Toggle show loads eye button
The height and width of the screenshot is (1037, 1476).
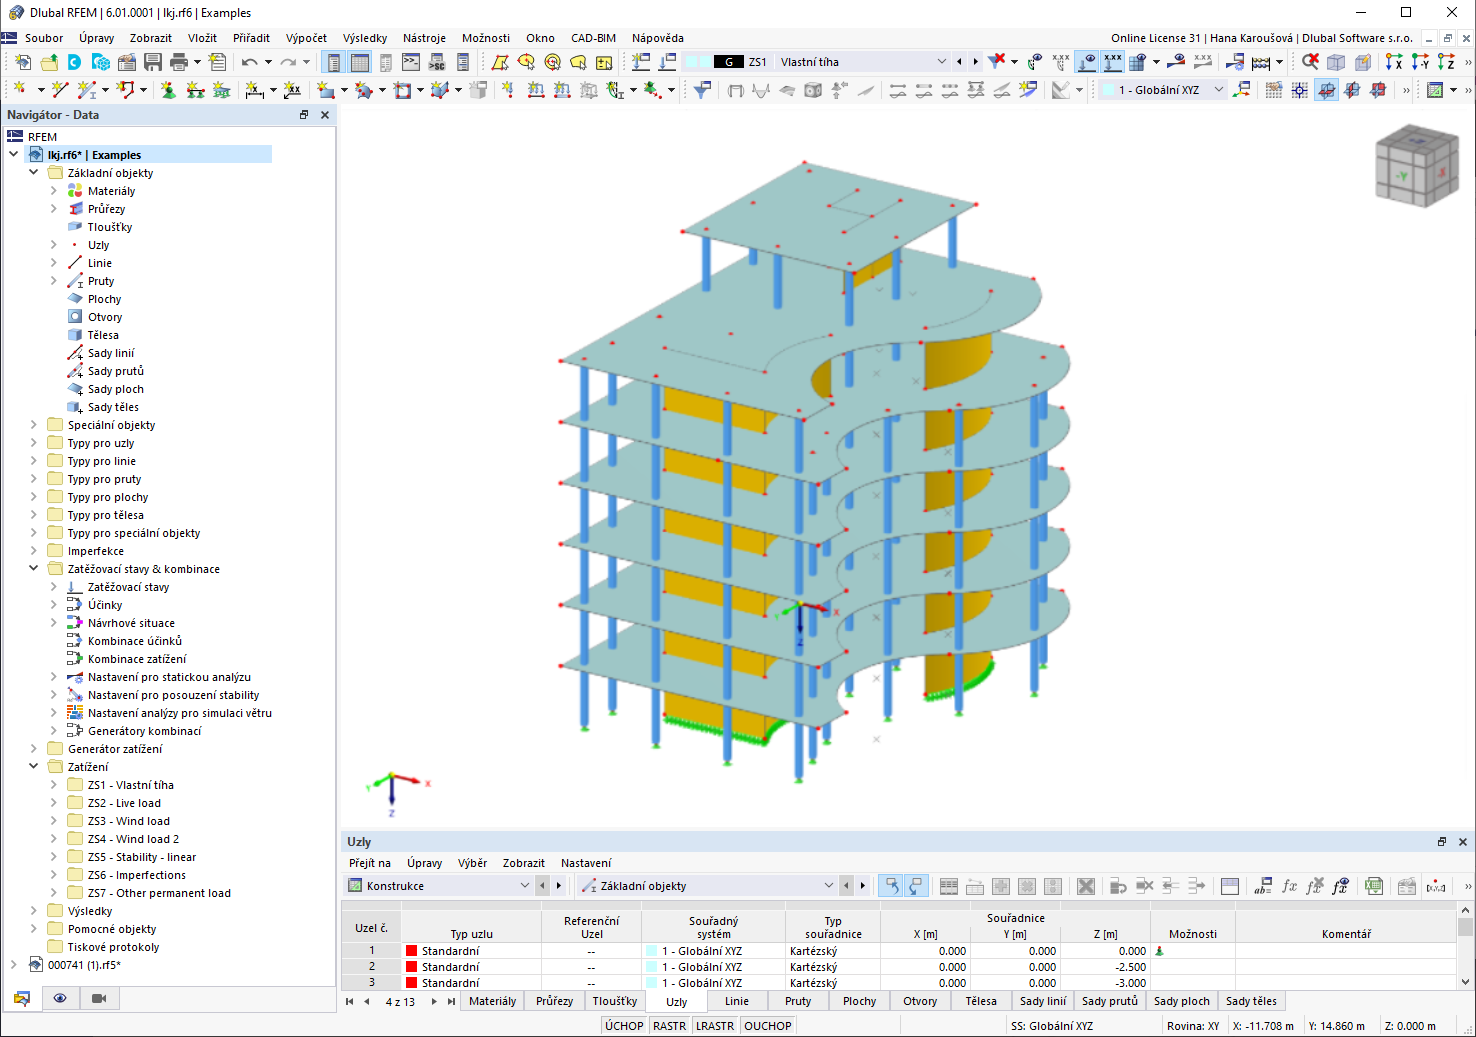1087,62
